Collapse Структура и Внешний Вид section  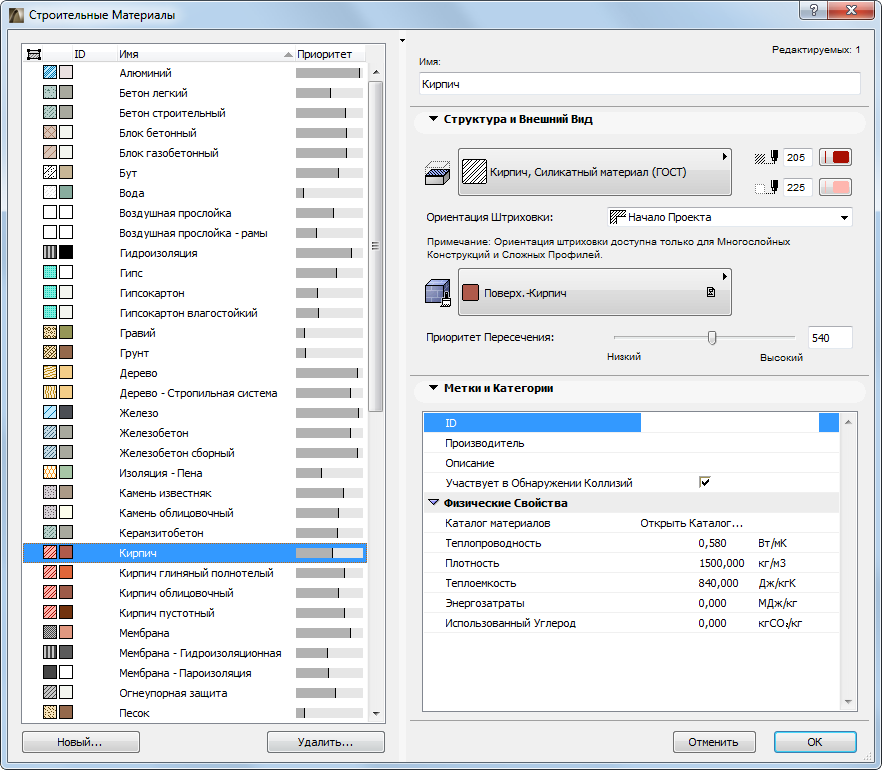(x=433, y=119)
